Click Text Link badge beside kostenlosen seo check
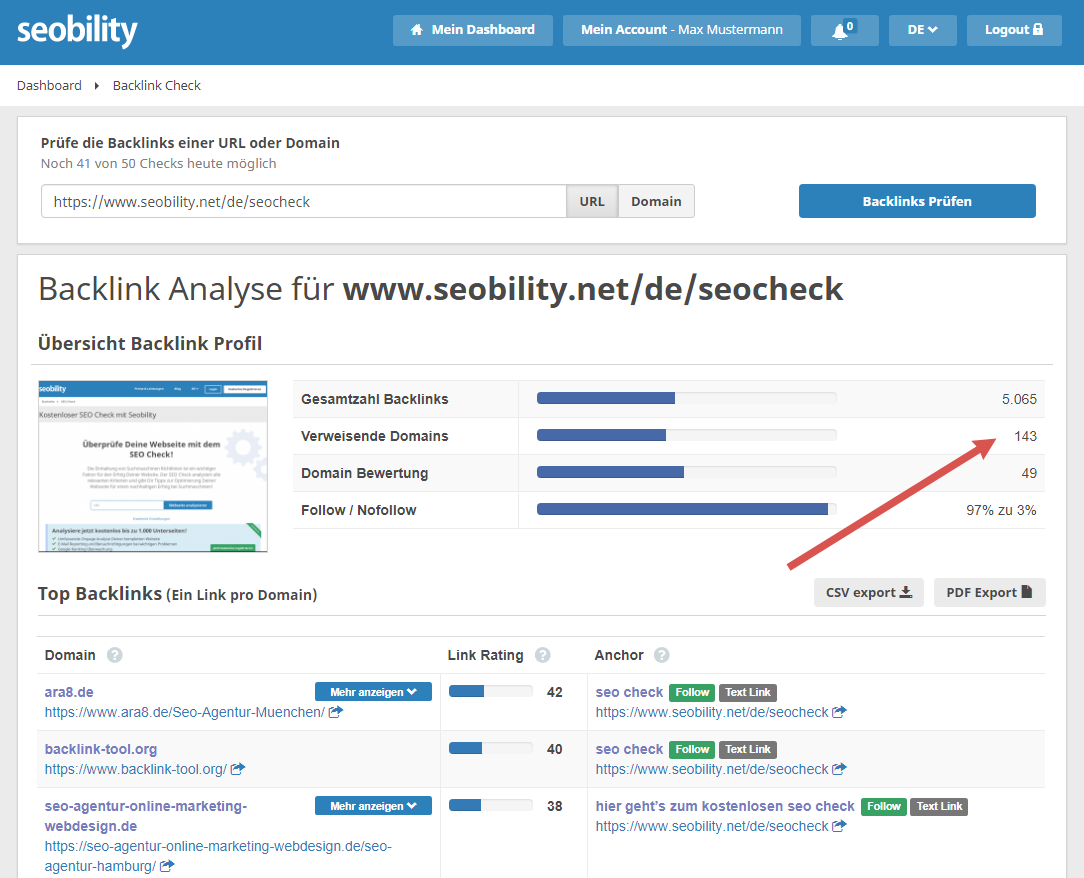The width and height of the screenshot is (1084, 878). point(939,806)
